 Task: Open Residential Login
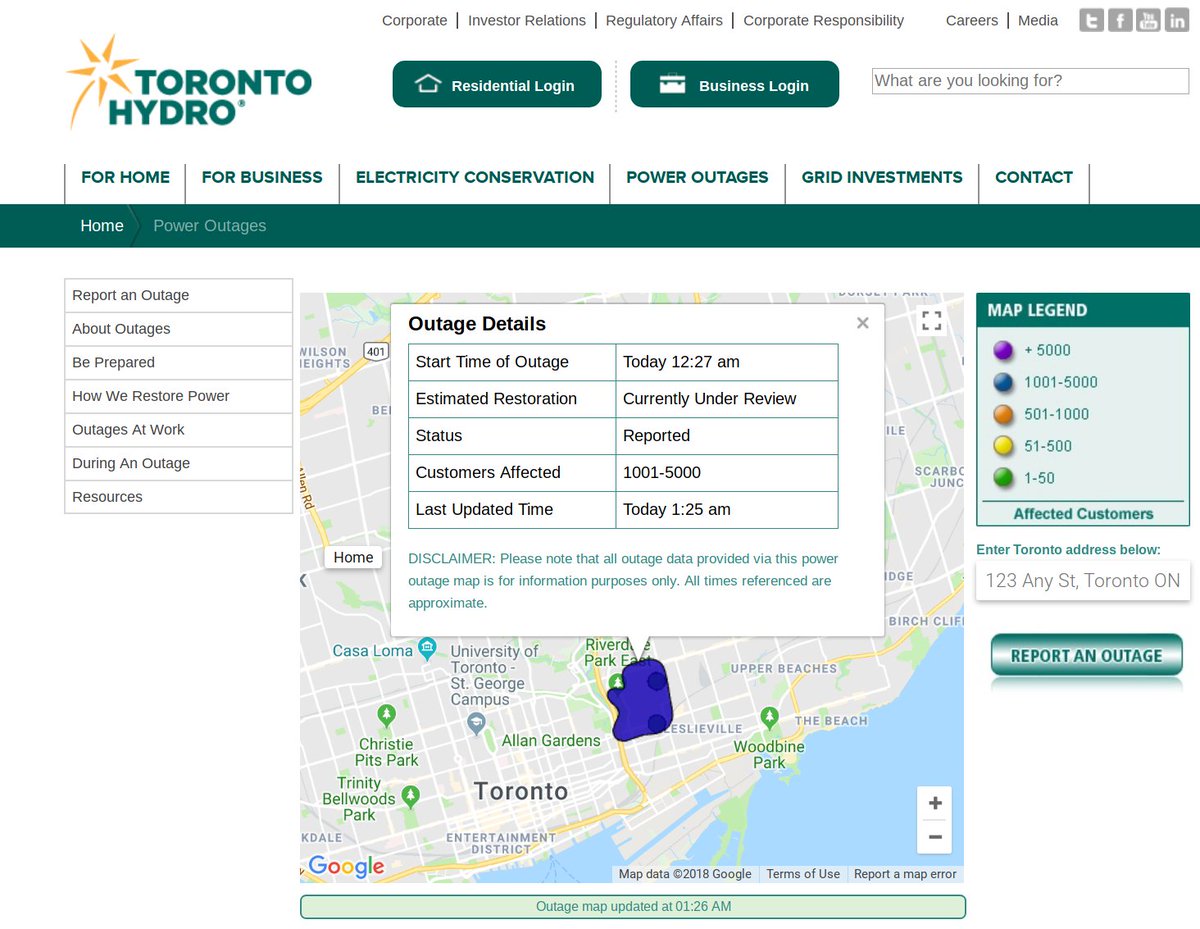click(x=497, y=84)
